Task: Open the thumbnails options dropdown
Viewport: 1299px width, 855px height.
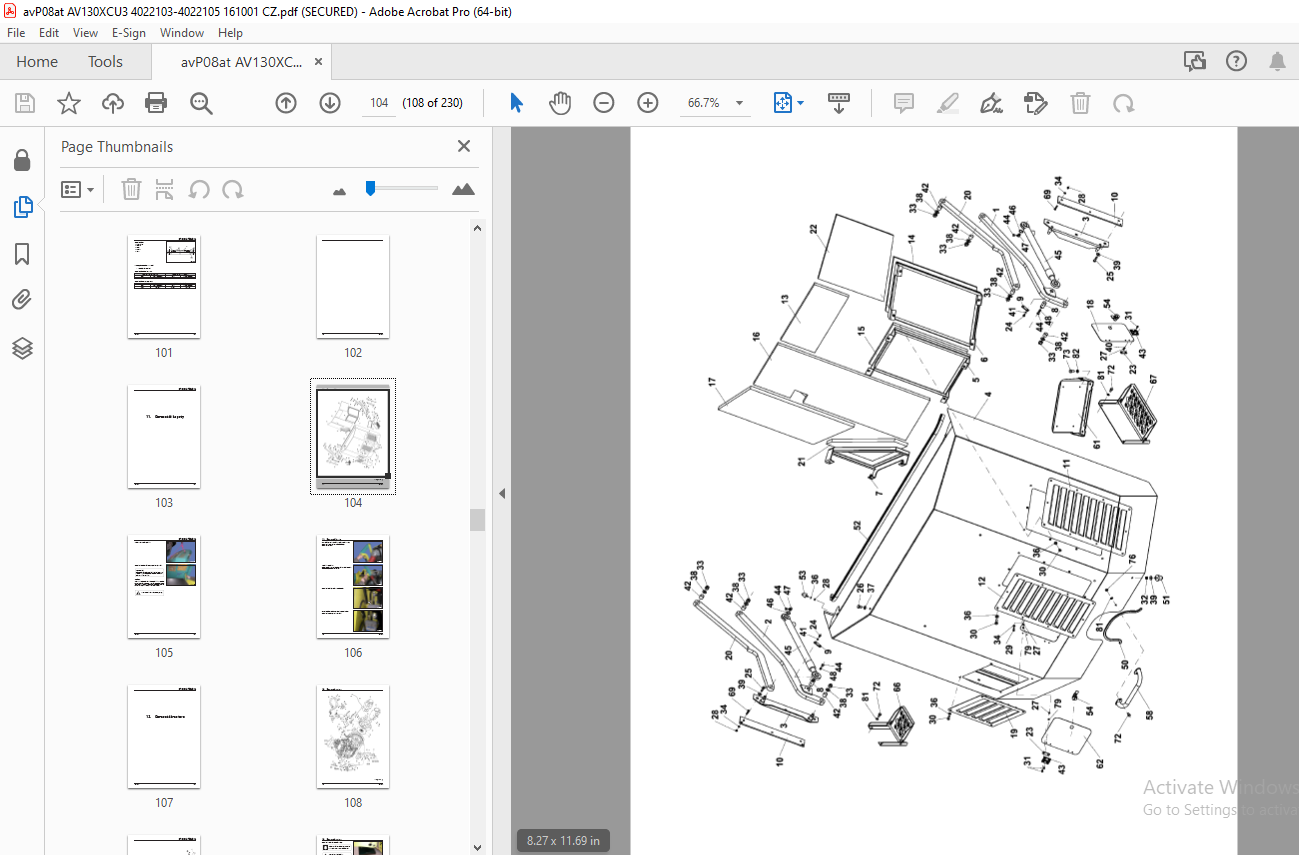Action: pyautogui.click(x=78, y=189)
